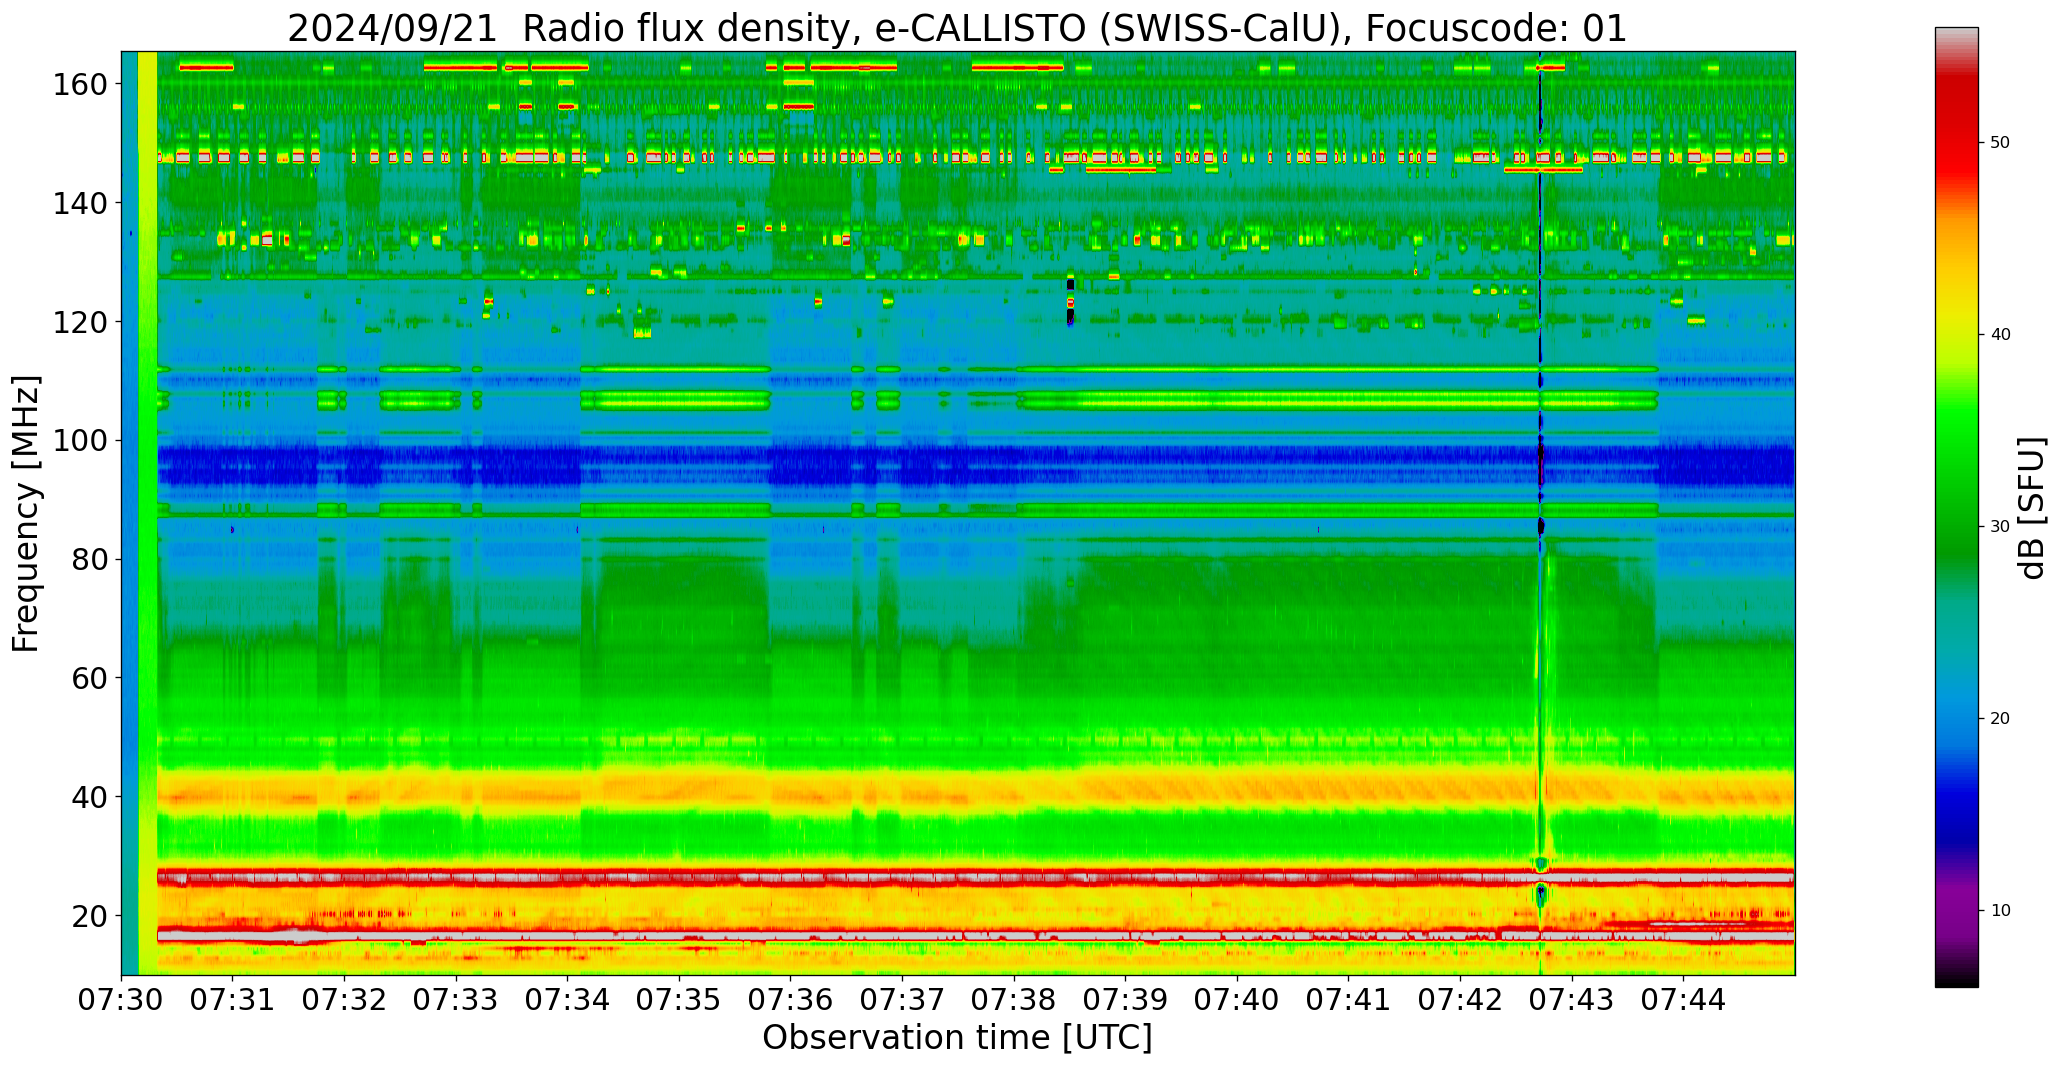This screenshot has width=2062, height=1067.
Task: Click the 60 frequency tick label
Action: [x=89, y=678]
